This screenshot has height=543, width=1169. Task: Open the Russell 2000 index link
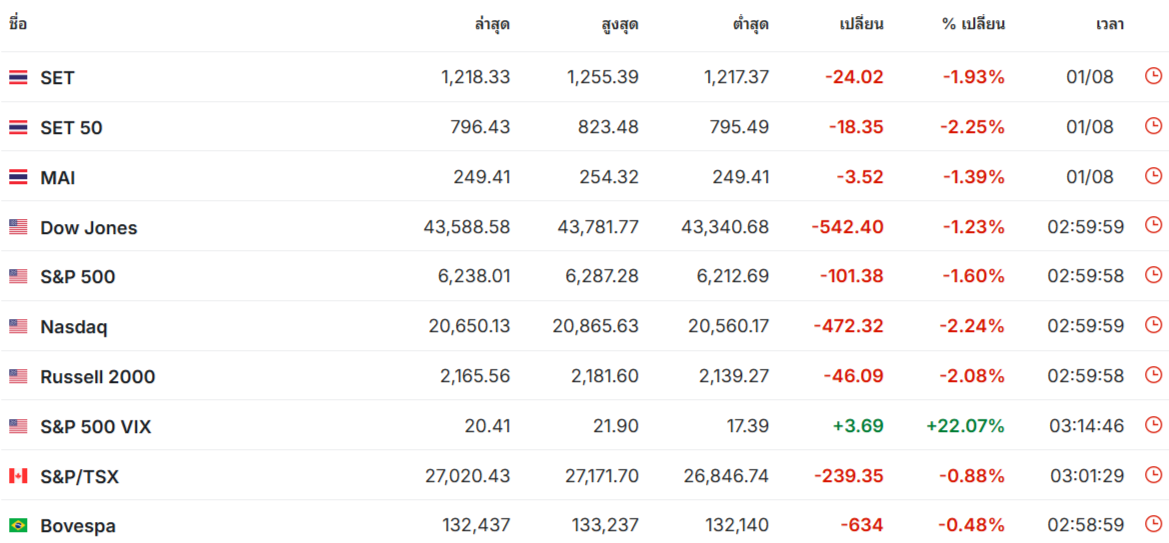98,377
